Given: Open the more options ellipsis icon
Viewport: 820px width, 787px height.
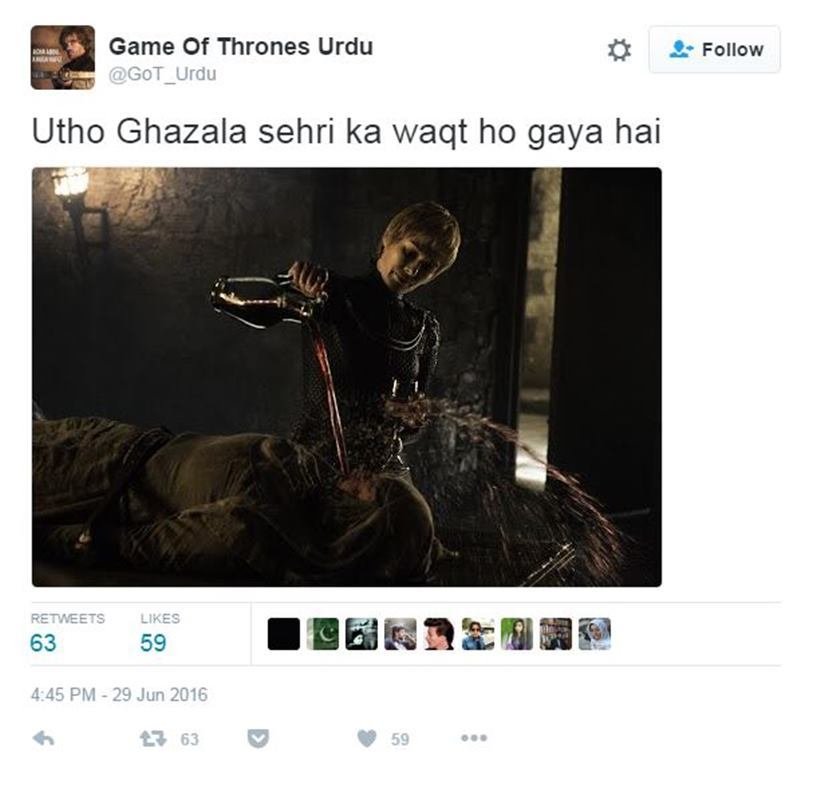Looking at the screenshot, I should (474, 738).
